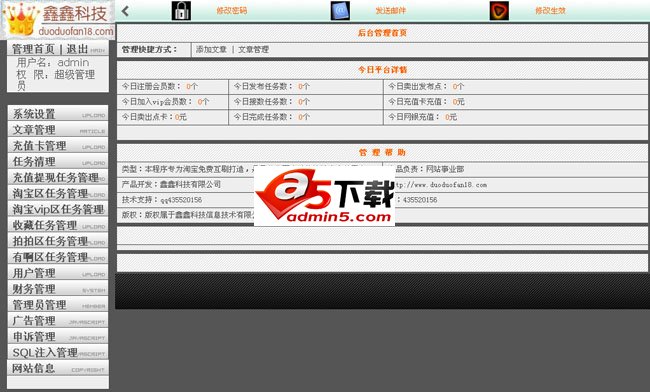This screenshot has width=650, height=392.
Task: Click 今日平台详情 section heading
Action: point(382,70)
